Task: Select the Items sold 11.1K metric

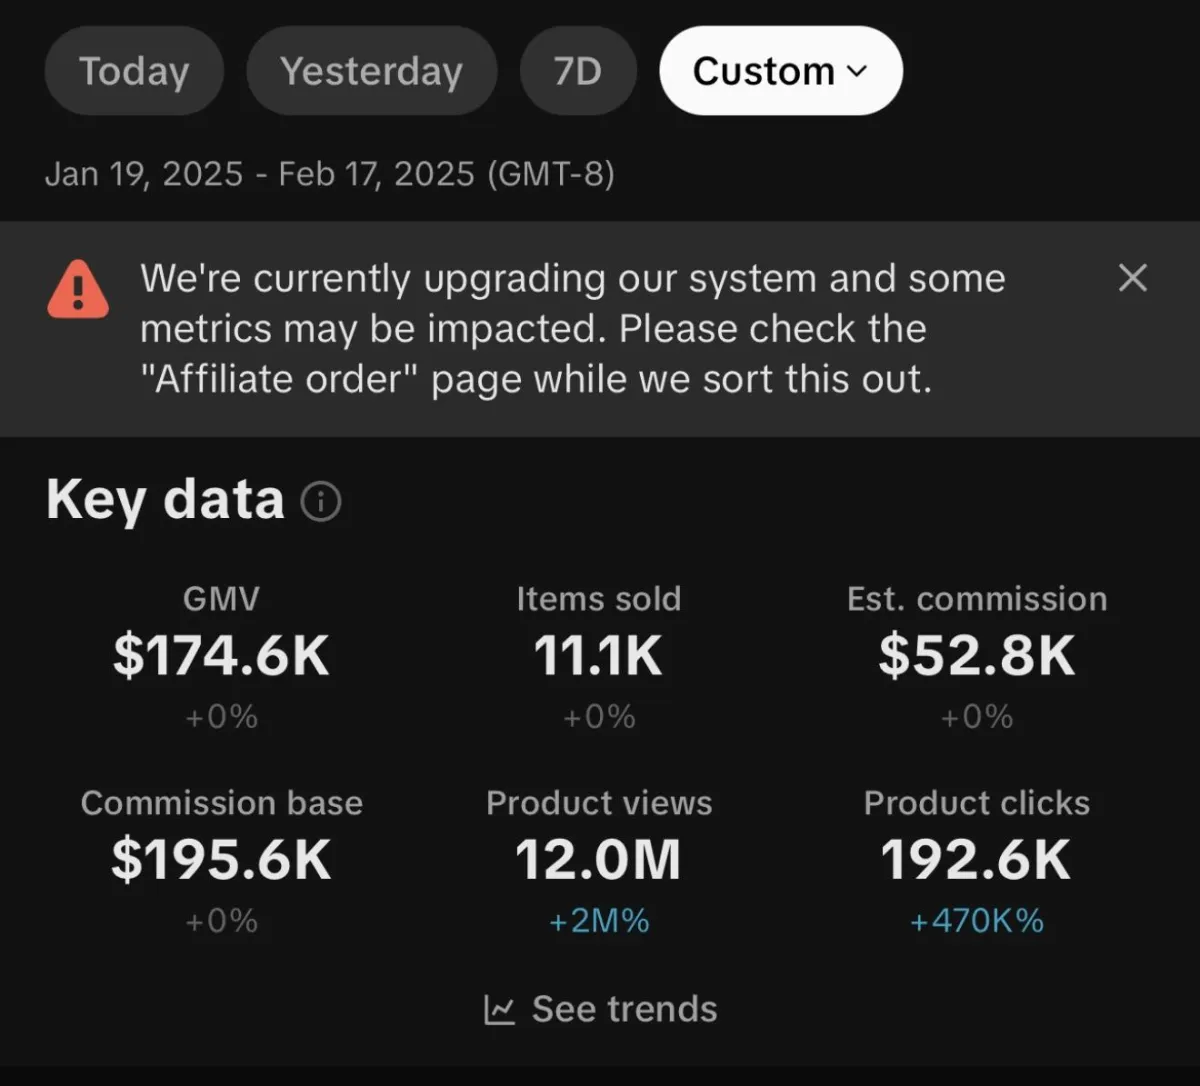Action: point(598,656)
